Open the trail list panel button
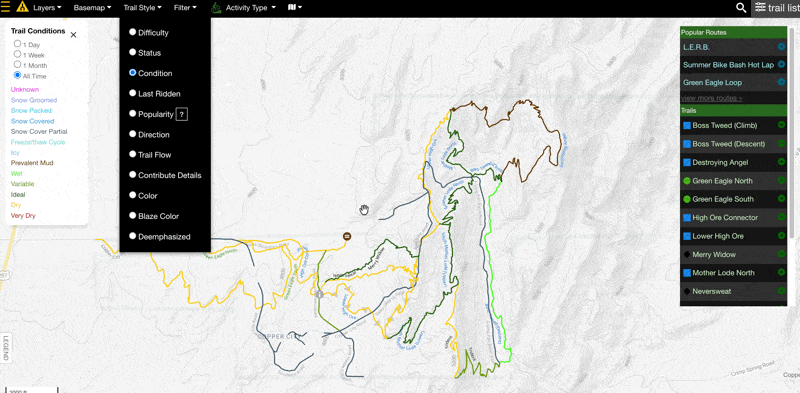Viewport: 800px width, 393px height. [776, 8]
